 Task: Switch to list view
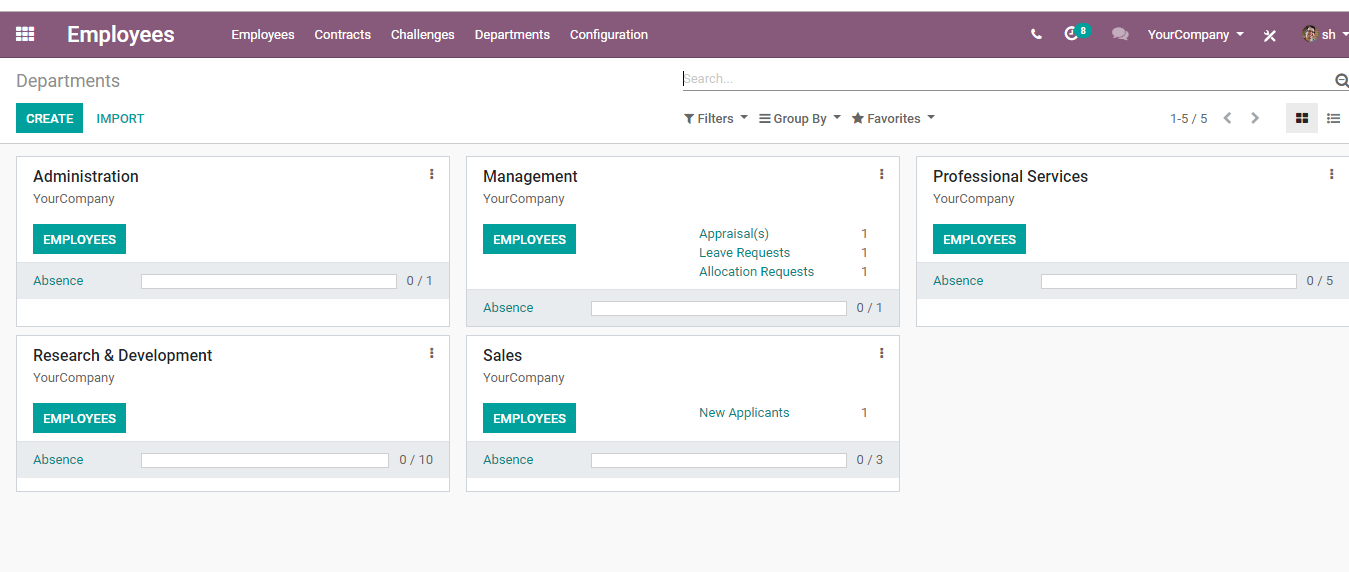pyautogui.click(x=1333, y=118)
